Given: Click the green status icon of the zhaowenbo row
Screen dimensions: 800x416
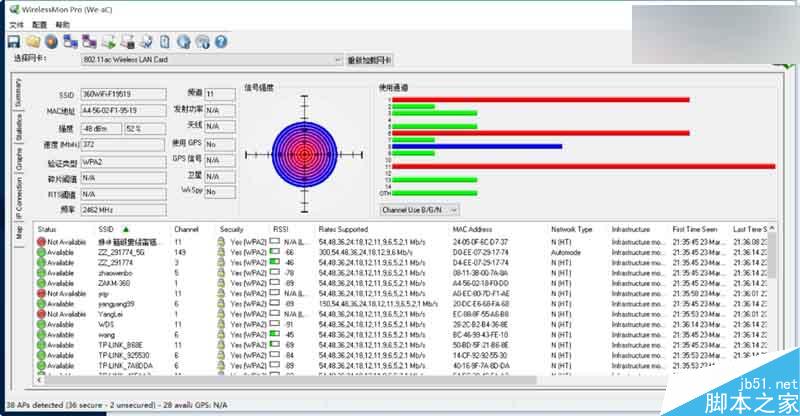Looking at the screenshot, I should pos(41,273).
